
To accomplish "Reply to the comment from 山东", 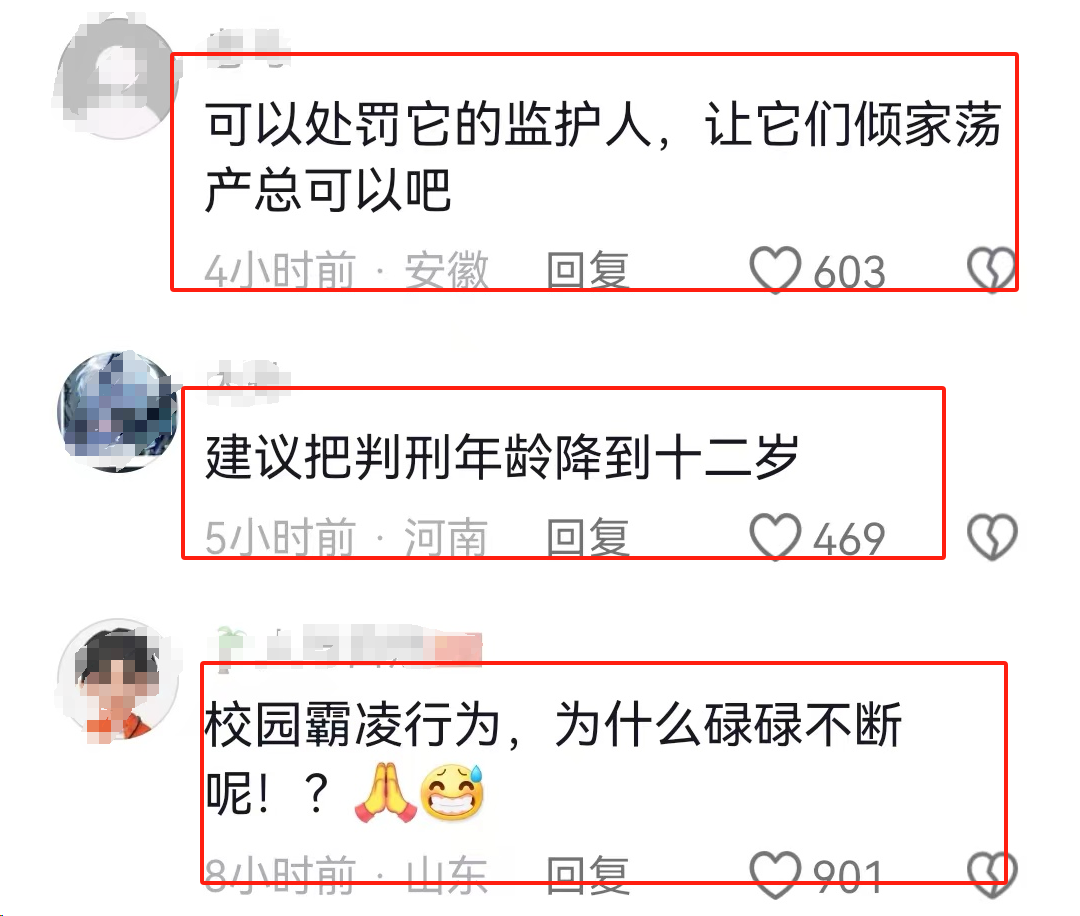I will pos(588,875).
